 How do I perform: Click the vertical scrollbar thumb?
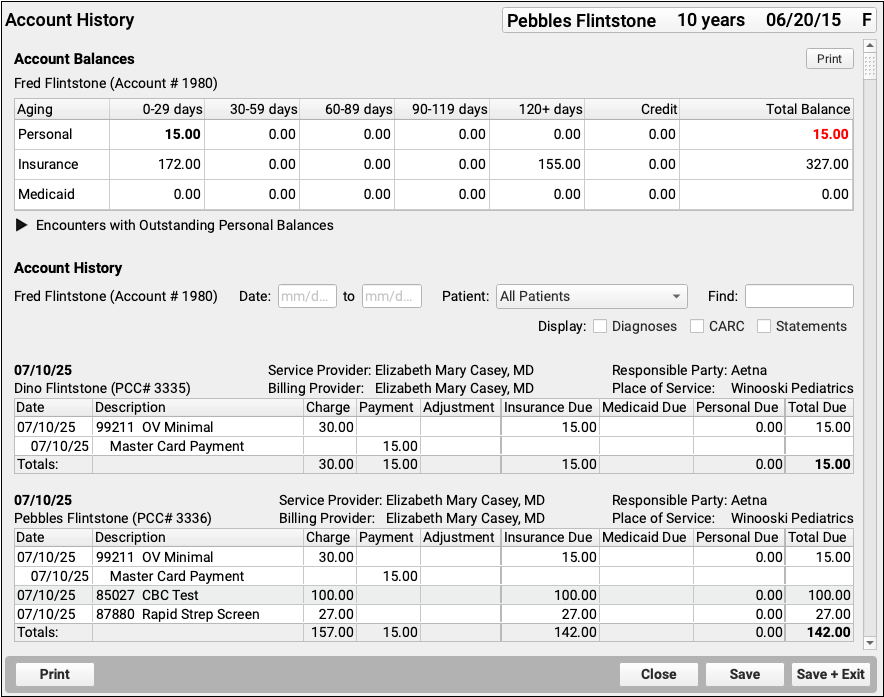(x=869, y=67)
